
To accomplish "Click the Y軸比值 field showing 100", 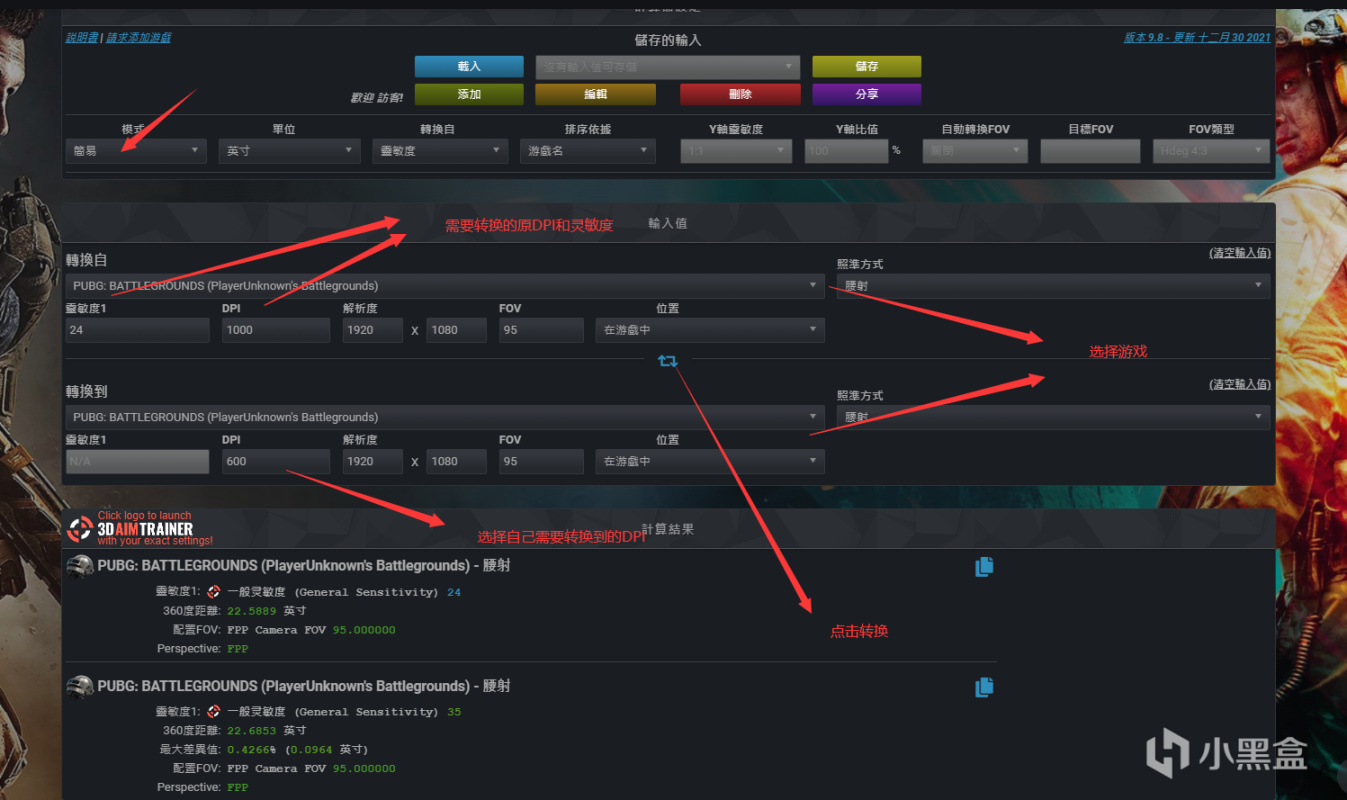I will [846, 151].
